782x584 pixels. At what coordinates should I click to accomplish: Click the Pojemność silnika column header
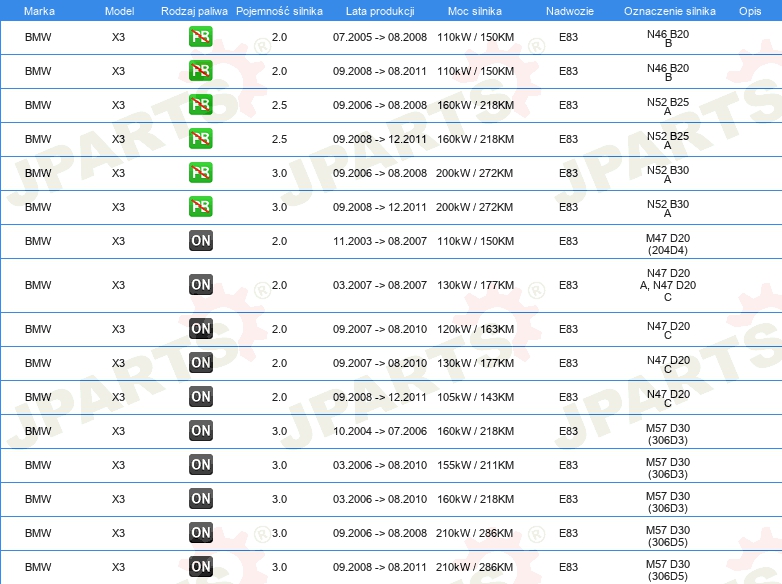279,11
